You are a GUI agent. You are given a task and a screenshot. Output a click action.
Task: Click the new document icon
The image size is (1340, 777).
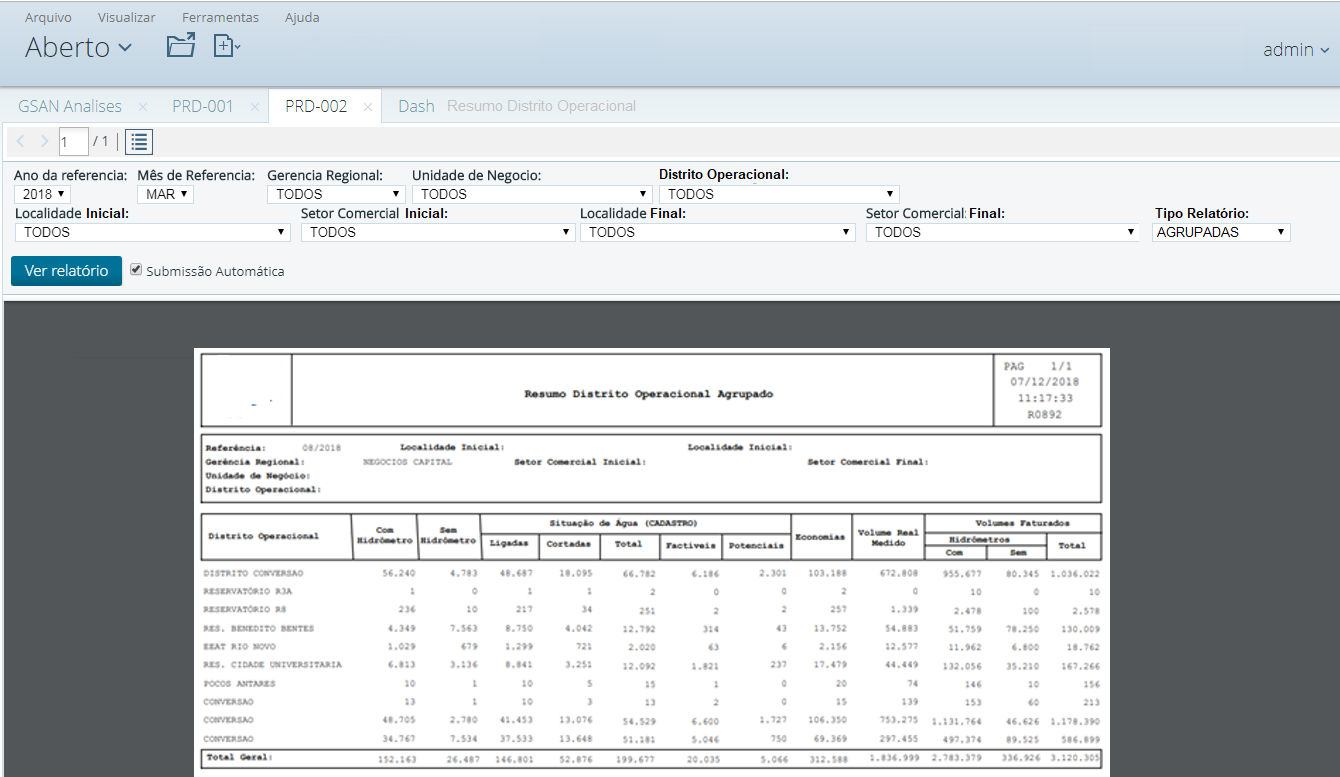[x=226, y=46]
